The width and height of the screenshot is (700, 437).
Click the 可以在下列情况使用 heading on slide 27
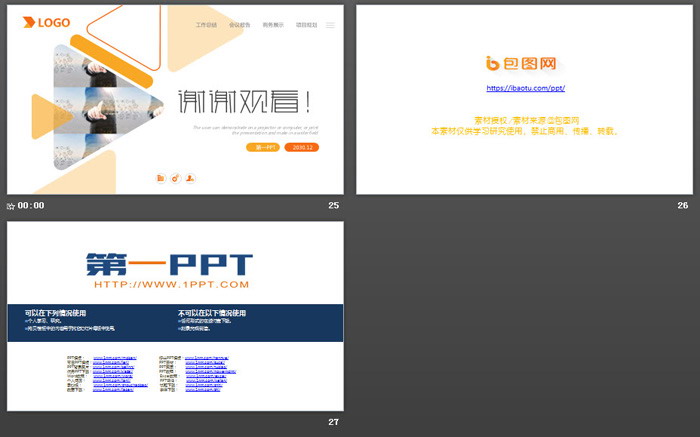point(55,313)
